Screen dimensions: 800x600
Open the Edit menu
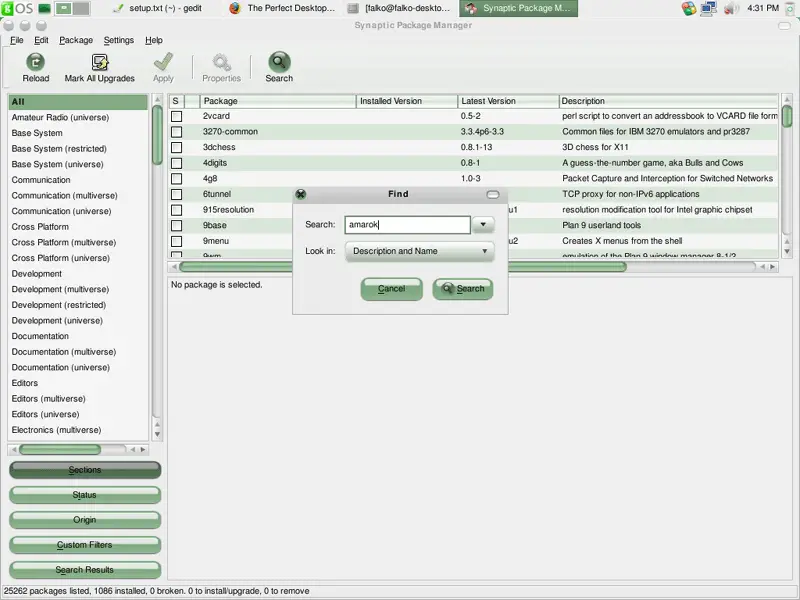[41, 40]
